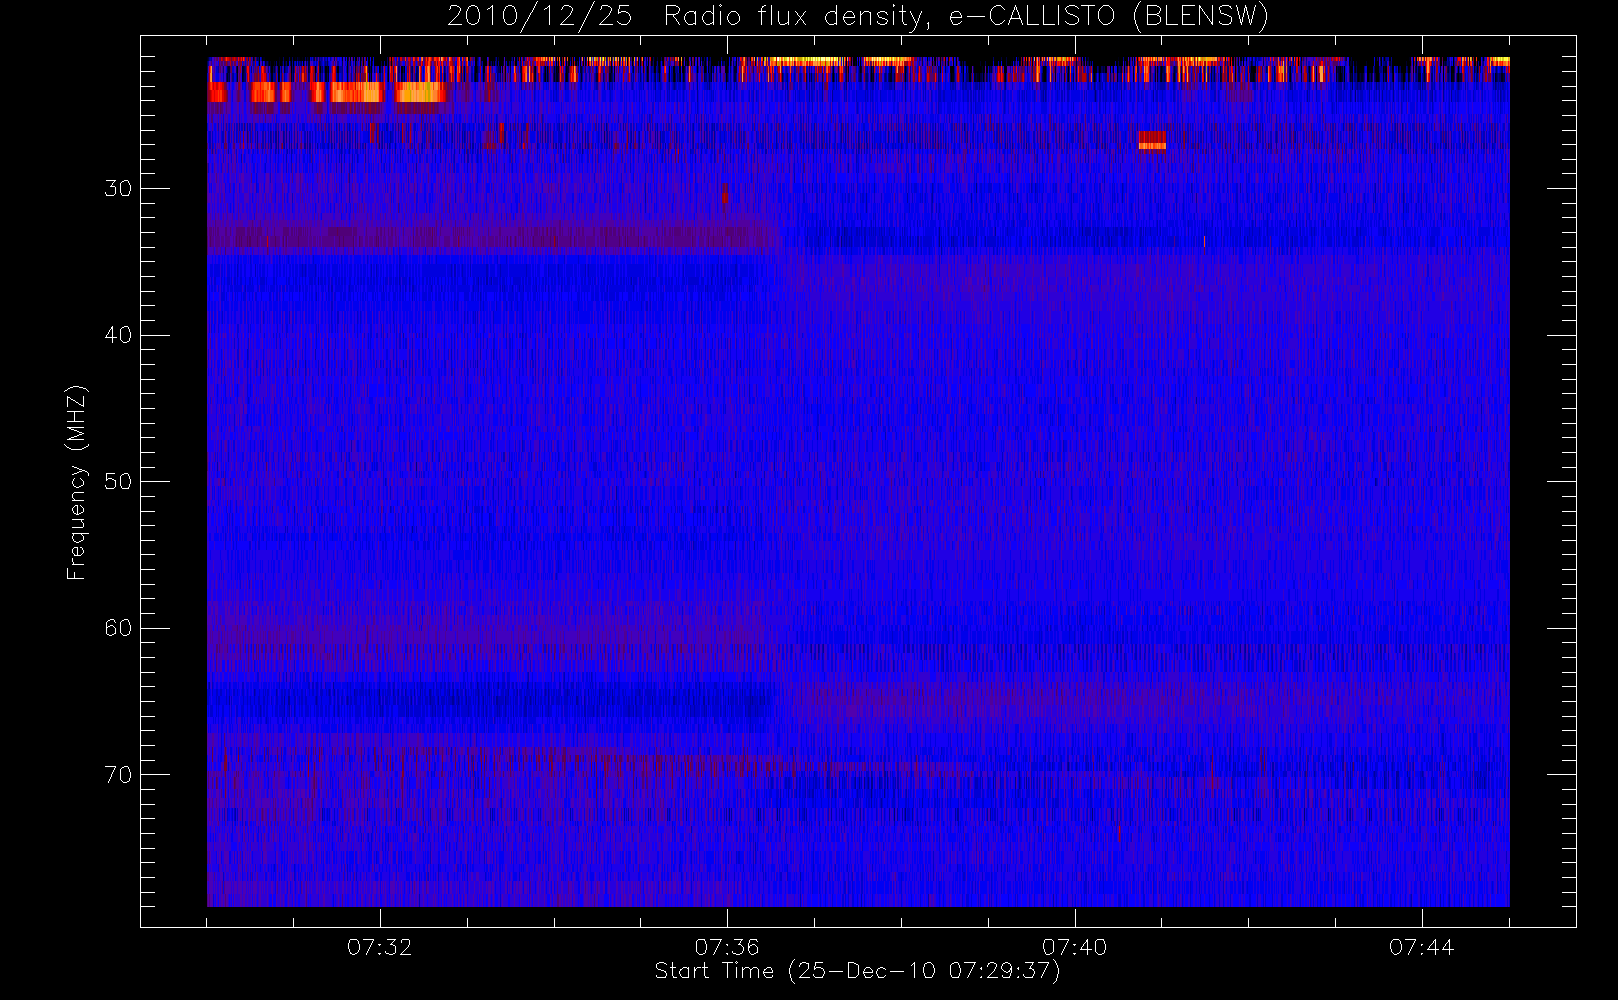This screenshot has height=1000, width=1618.
Task: Click the 70 frequency tick label
Action: tap(118, 775)
